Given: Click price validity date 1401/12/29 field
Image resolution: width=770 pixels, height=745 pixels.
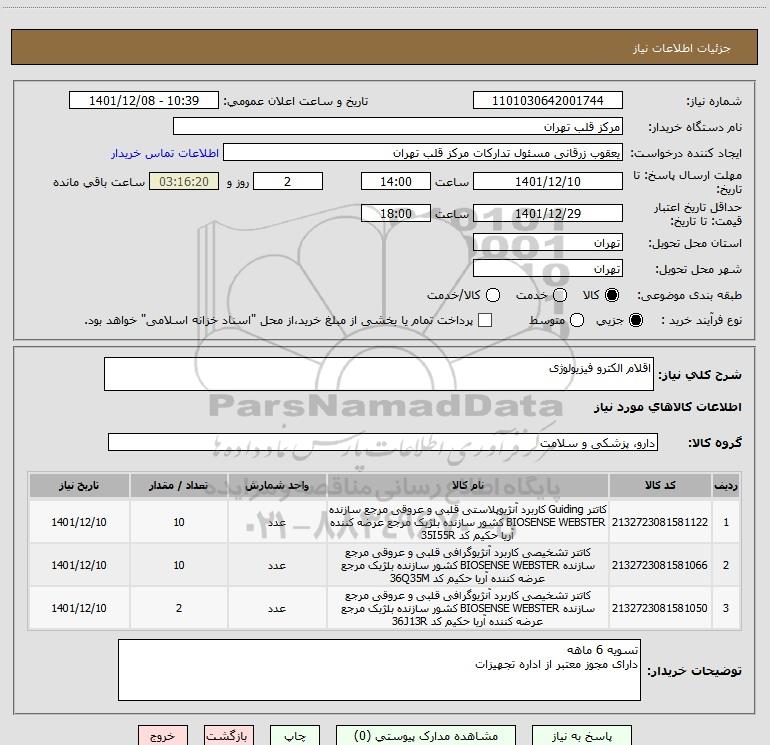Looking at the screenshot, I should tap(548, 214).
